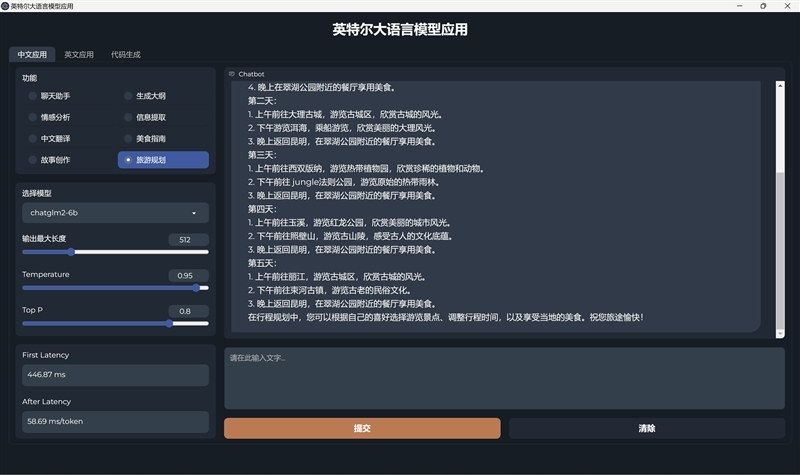Click the 输出最大长度 slider handle

[71, 252]
